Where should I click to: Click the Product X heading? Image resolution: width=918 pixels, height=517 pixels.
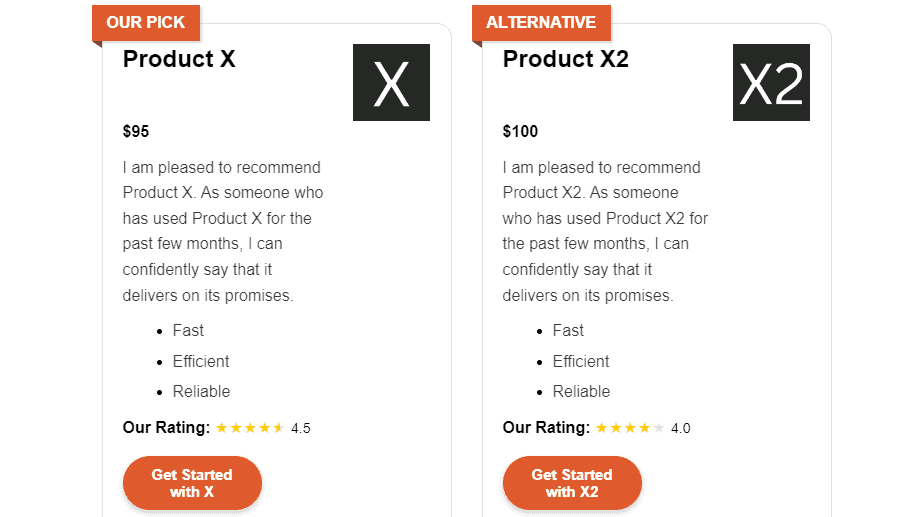179,59
